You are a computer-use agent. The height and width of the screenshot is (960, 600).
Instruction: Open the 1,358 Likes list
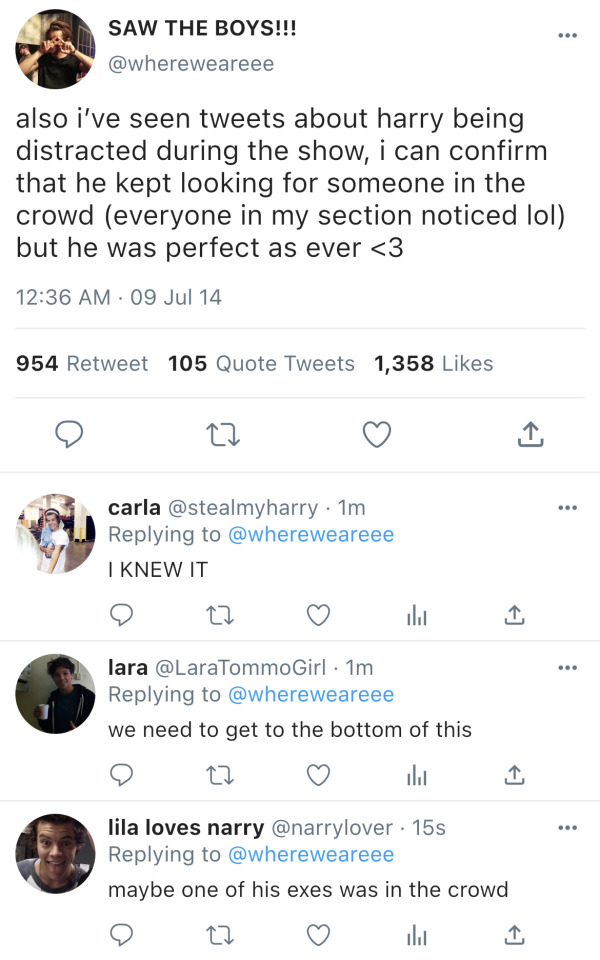[x=433, y=364]
